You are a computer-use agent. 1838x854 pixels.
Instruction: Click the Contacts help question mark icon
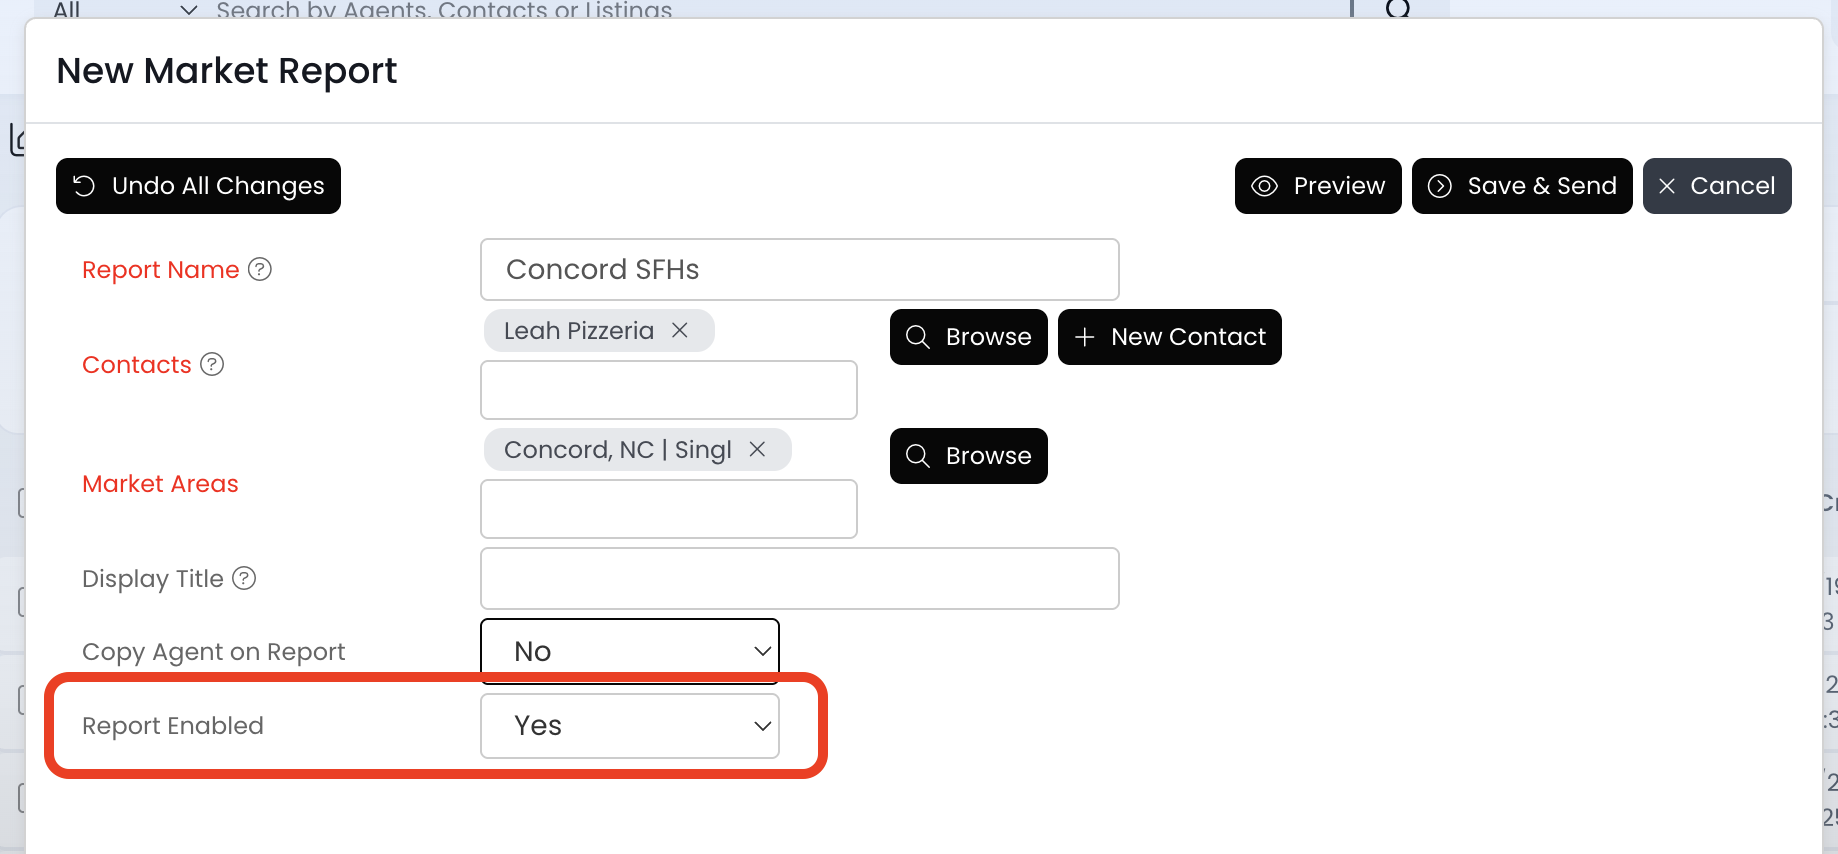click(x=212, y=364)
